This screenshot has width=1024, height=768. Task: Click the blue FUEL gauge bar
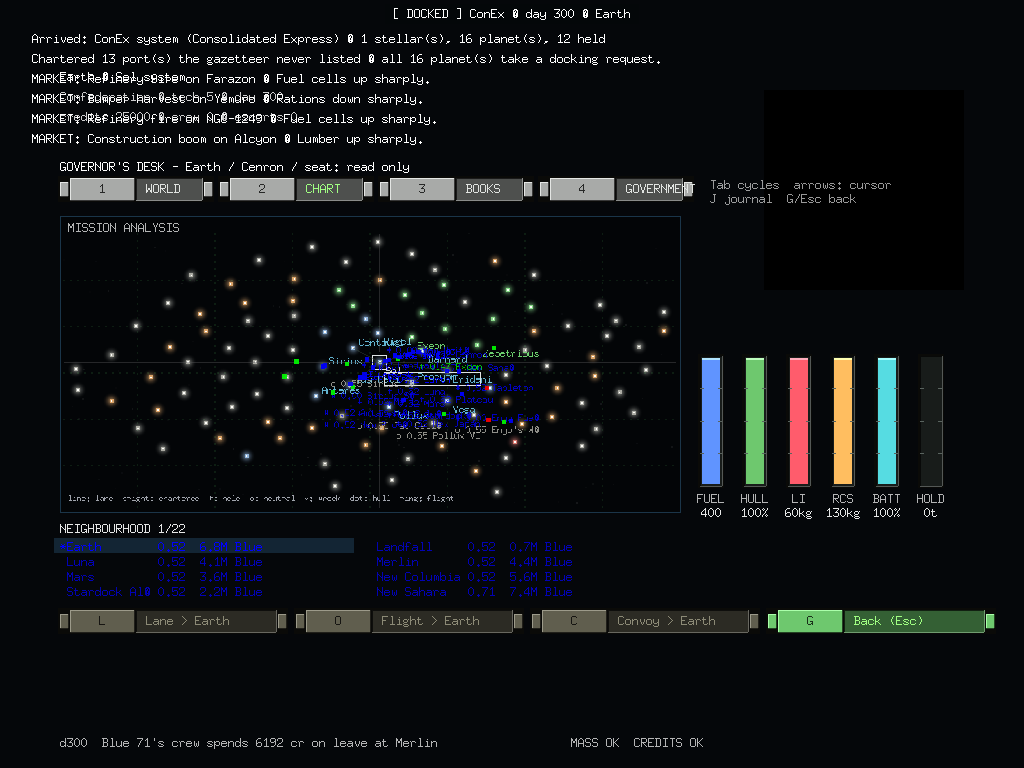(x=711, y=421)
